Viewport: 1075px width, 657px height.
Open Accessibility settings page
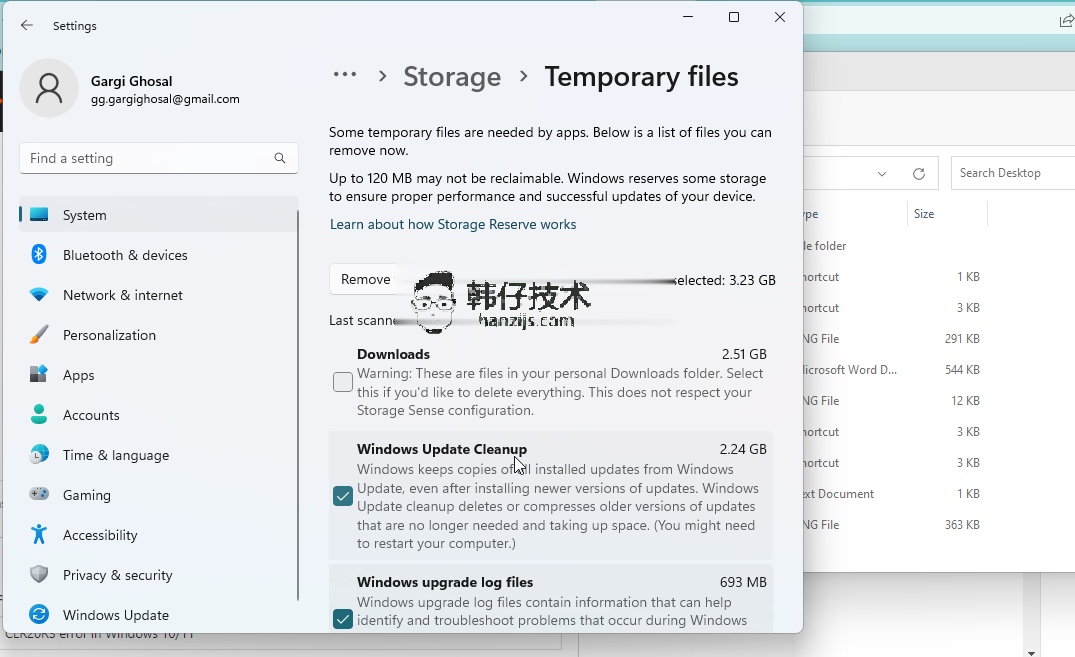coord(158,535)
